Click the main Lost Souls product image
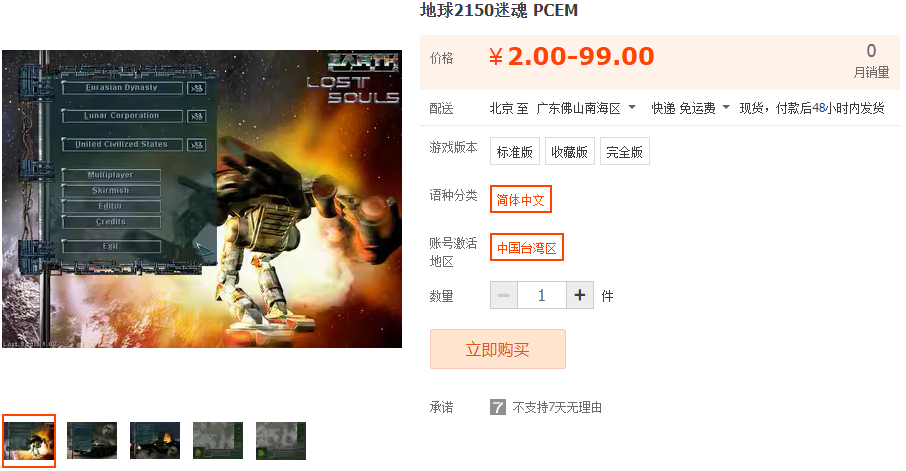 coord(202,199)
